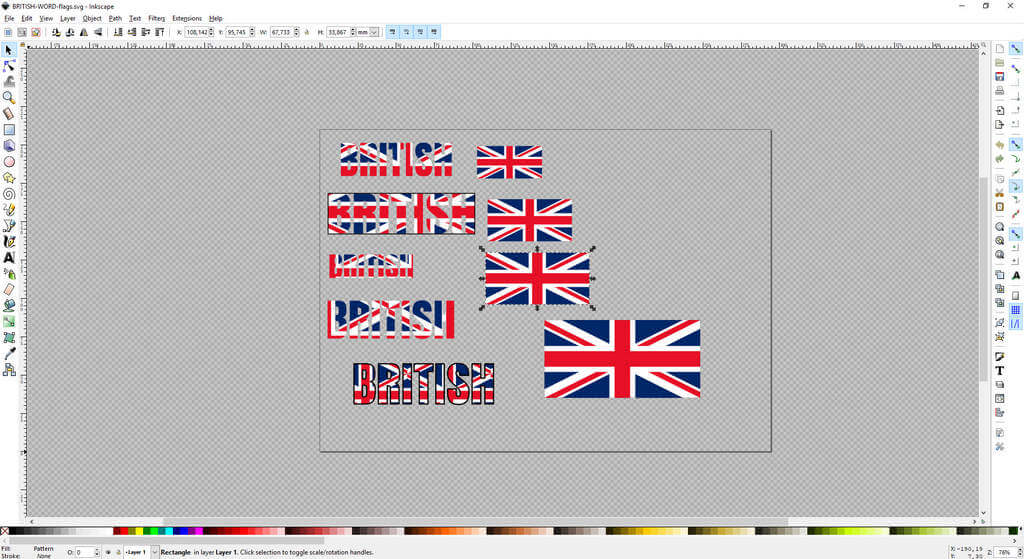1024x559 pixels.
Task: Select the Calligraphy tool
Action: tap(8, 242)
